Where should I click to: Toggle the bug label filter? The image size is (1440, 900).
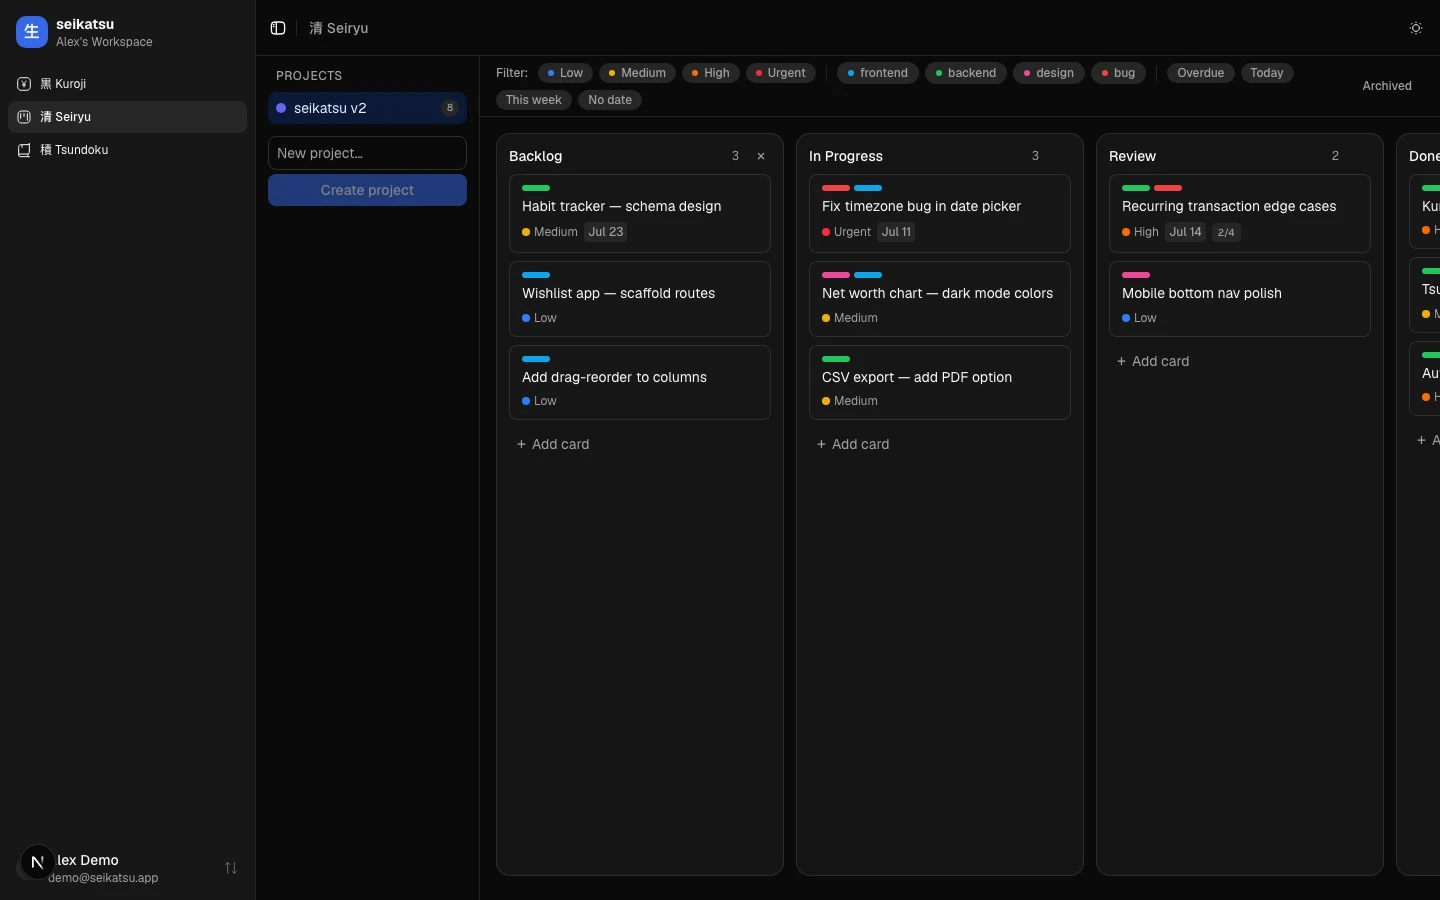pyautogui.click(x=1119, y=73)
